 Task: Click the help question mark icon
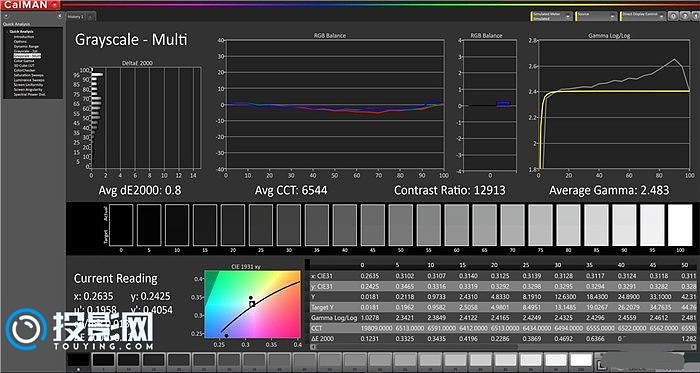coord(685,16)
